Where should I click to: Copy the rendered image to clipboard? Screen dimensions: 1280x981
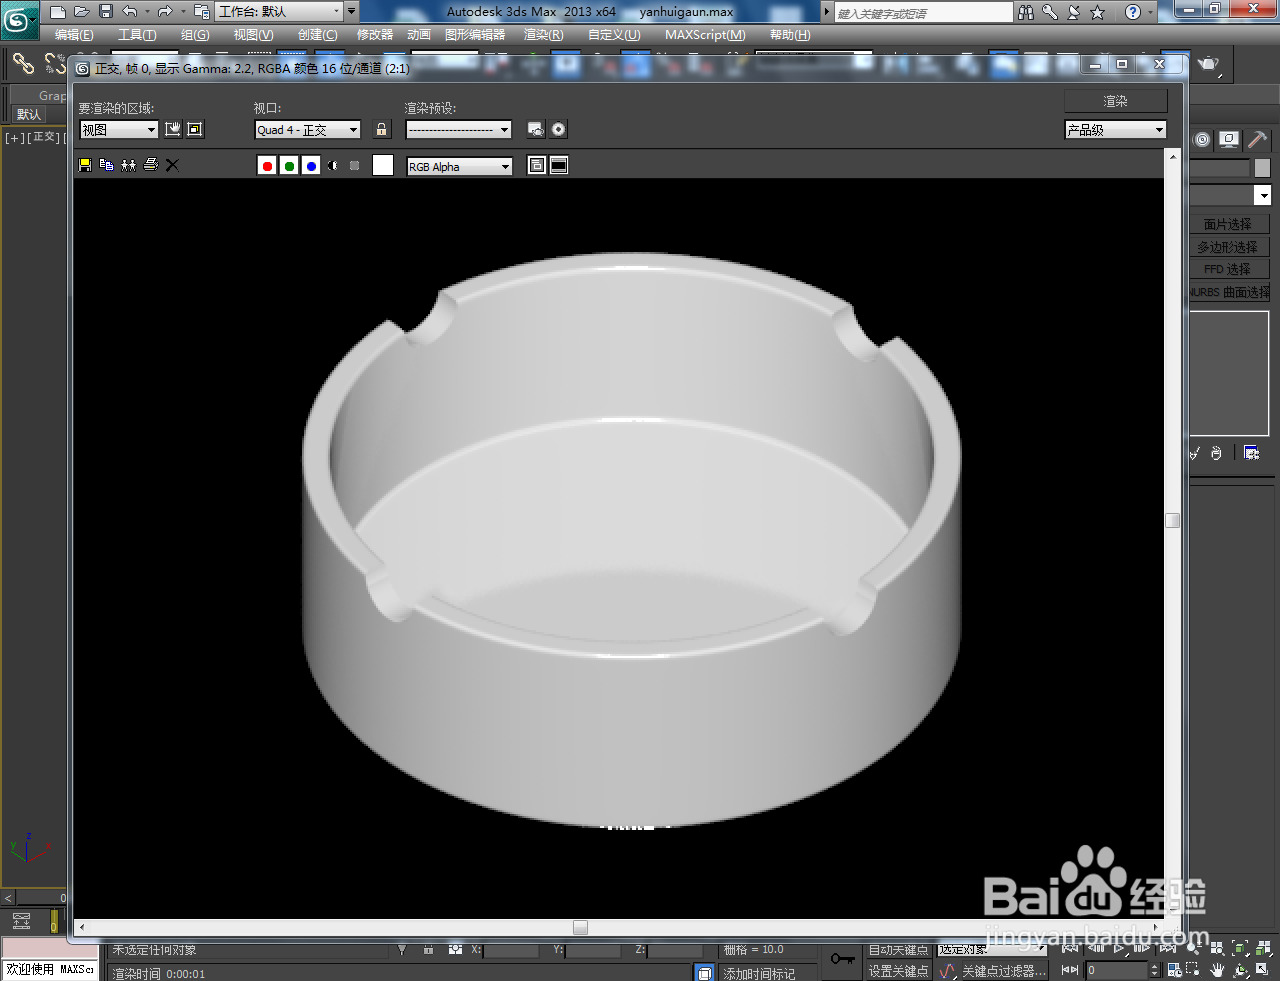tap(107, 165)
